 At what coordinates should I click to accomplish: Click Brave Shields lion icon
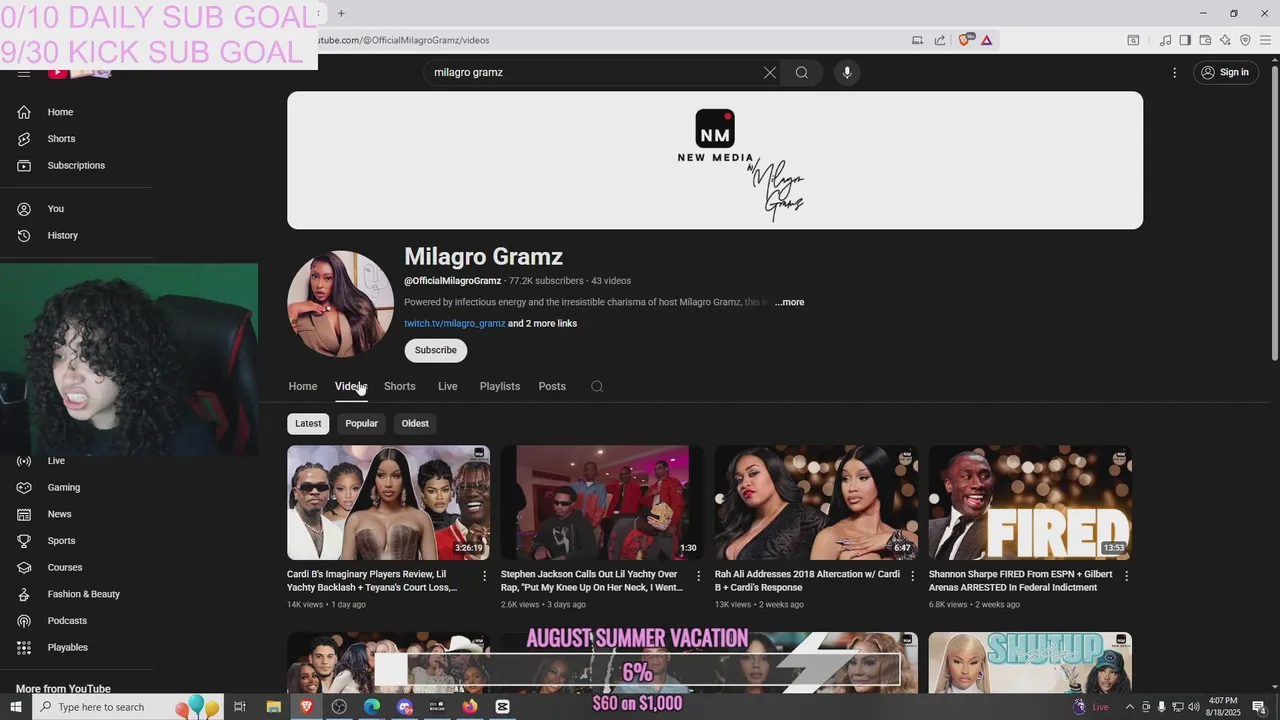(965, 40)
